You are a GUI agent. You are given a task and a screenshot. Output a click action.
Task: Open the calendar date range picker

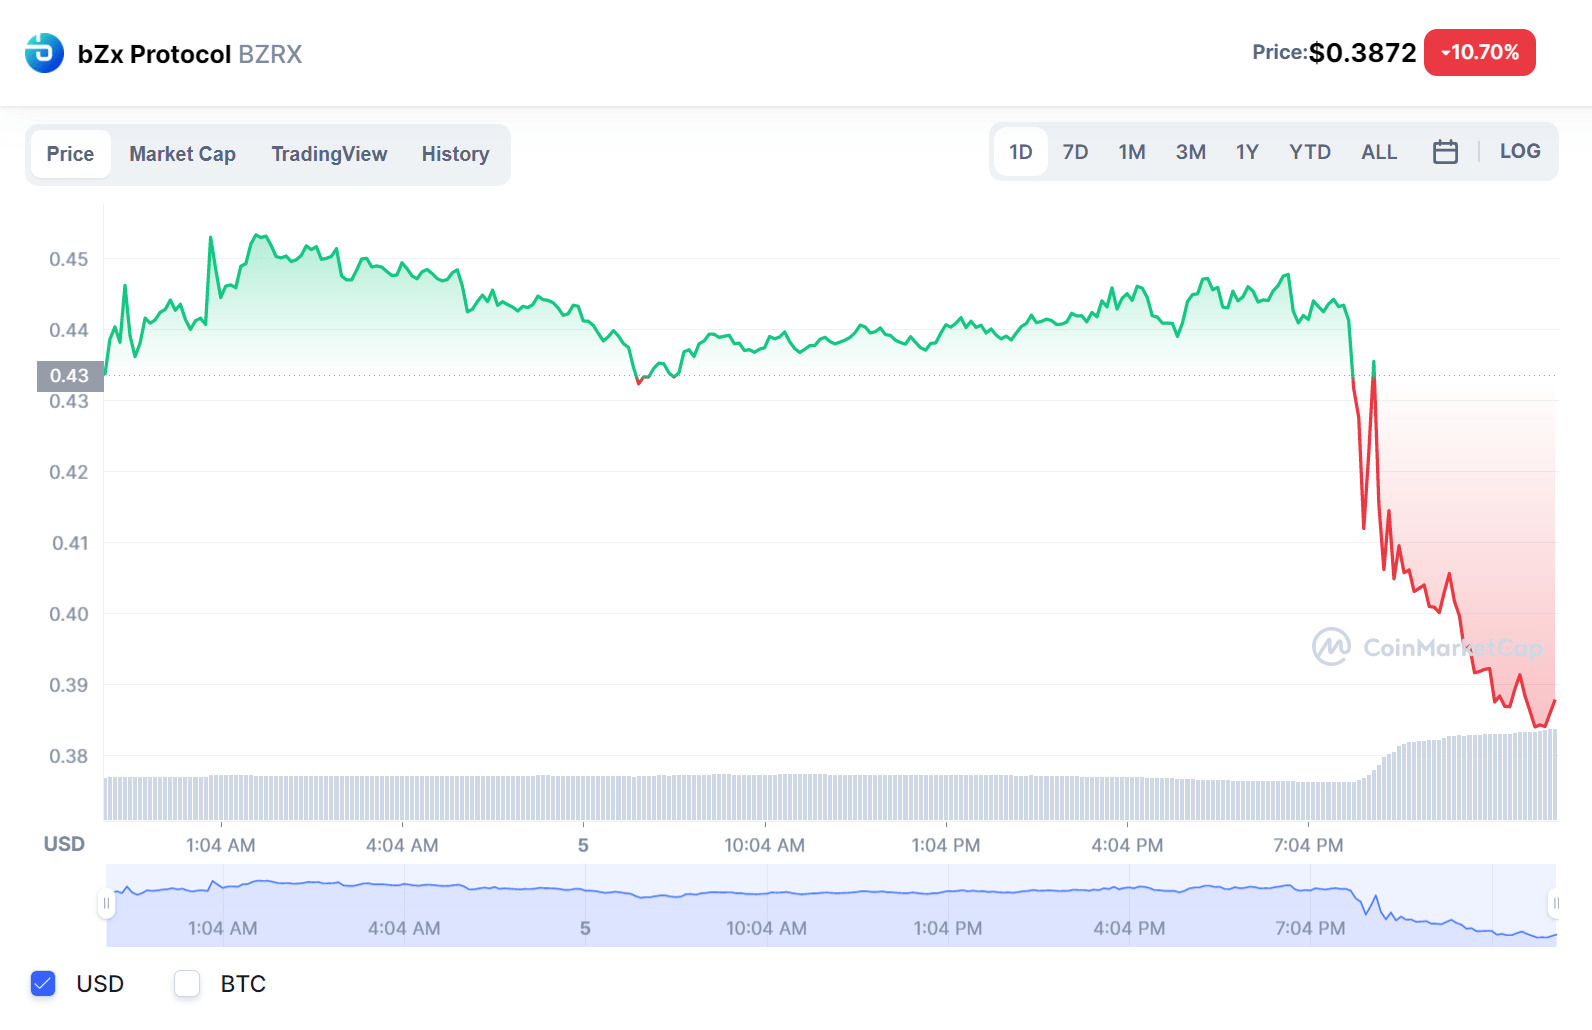1445,152
